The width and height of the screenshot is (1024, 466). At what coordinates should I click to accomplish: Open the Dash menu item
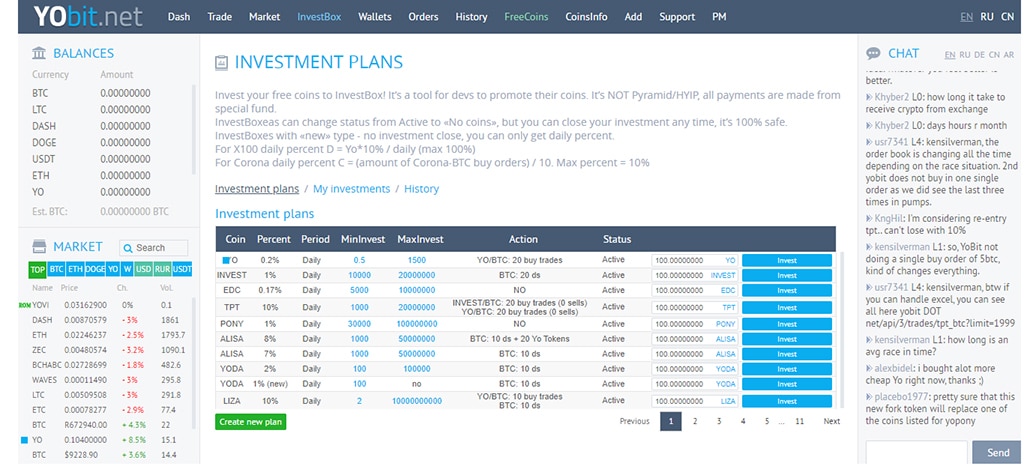pyautogui.click(x=179, y=17)
